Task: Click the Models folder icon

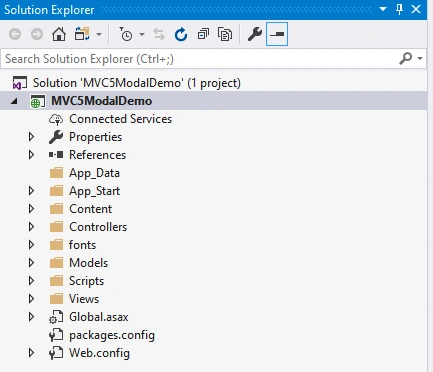Action: click(x=56, y=263)
